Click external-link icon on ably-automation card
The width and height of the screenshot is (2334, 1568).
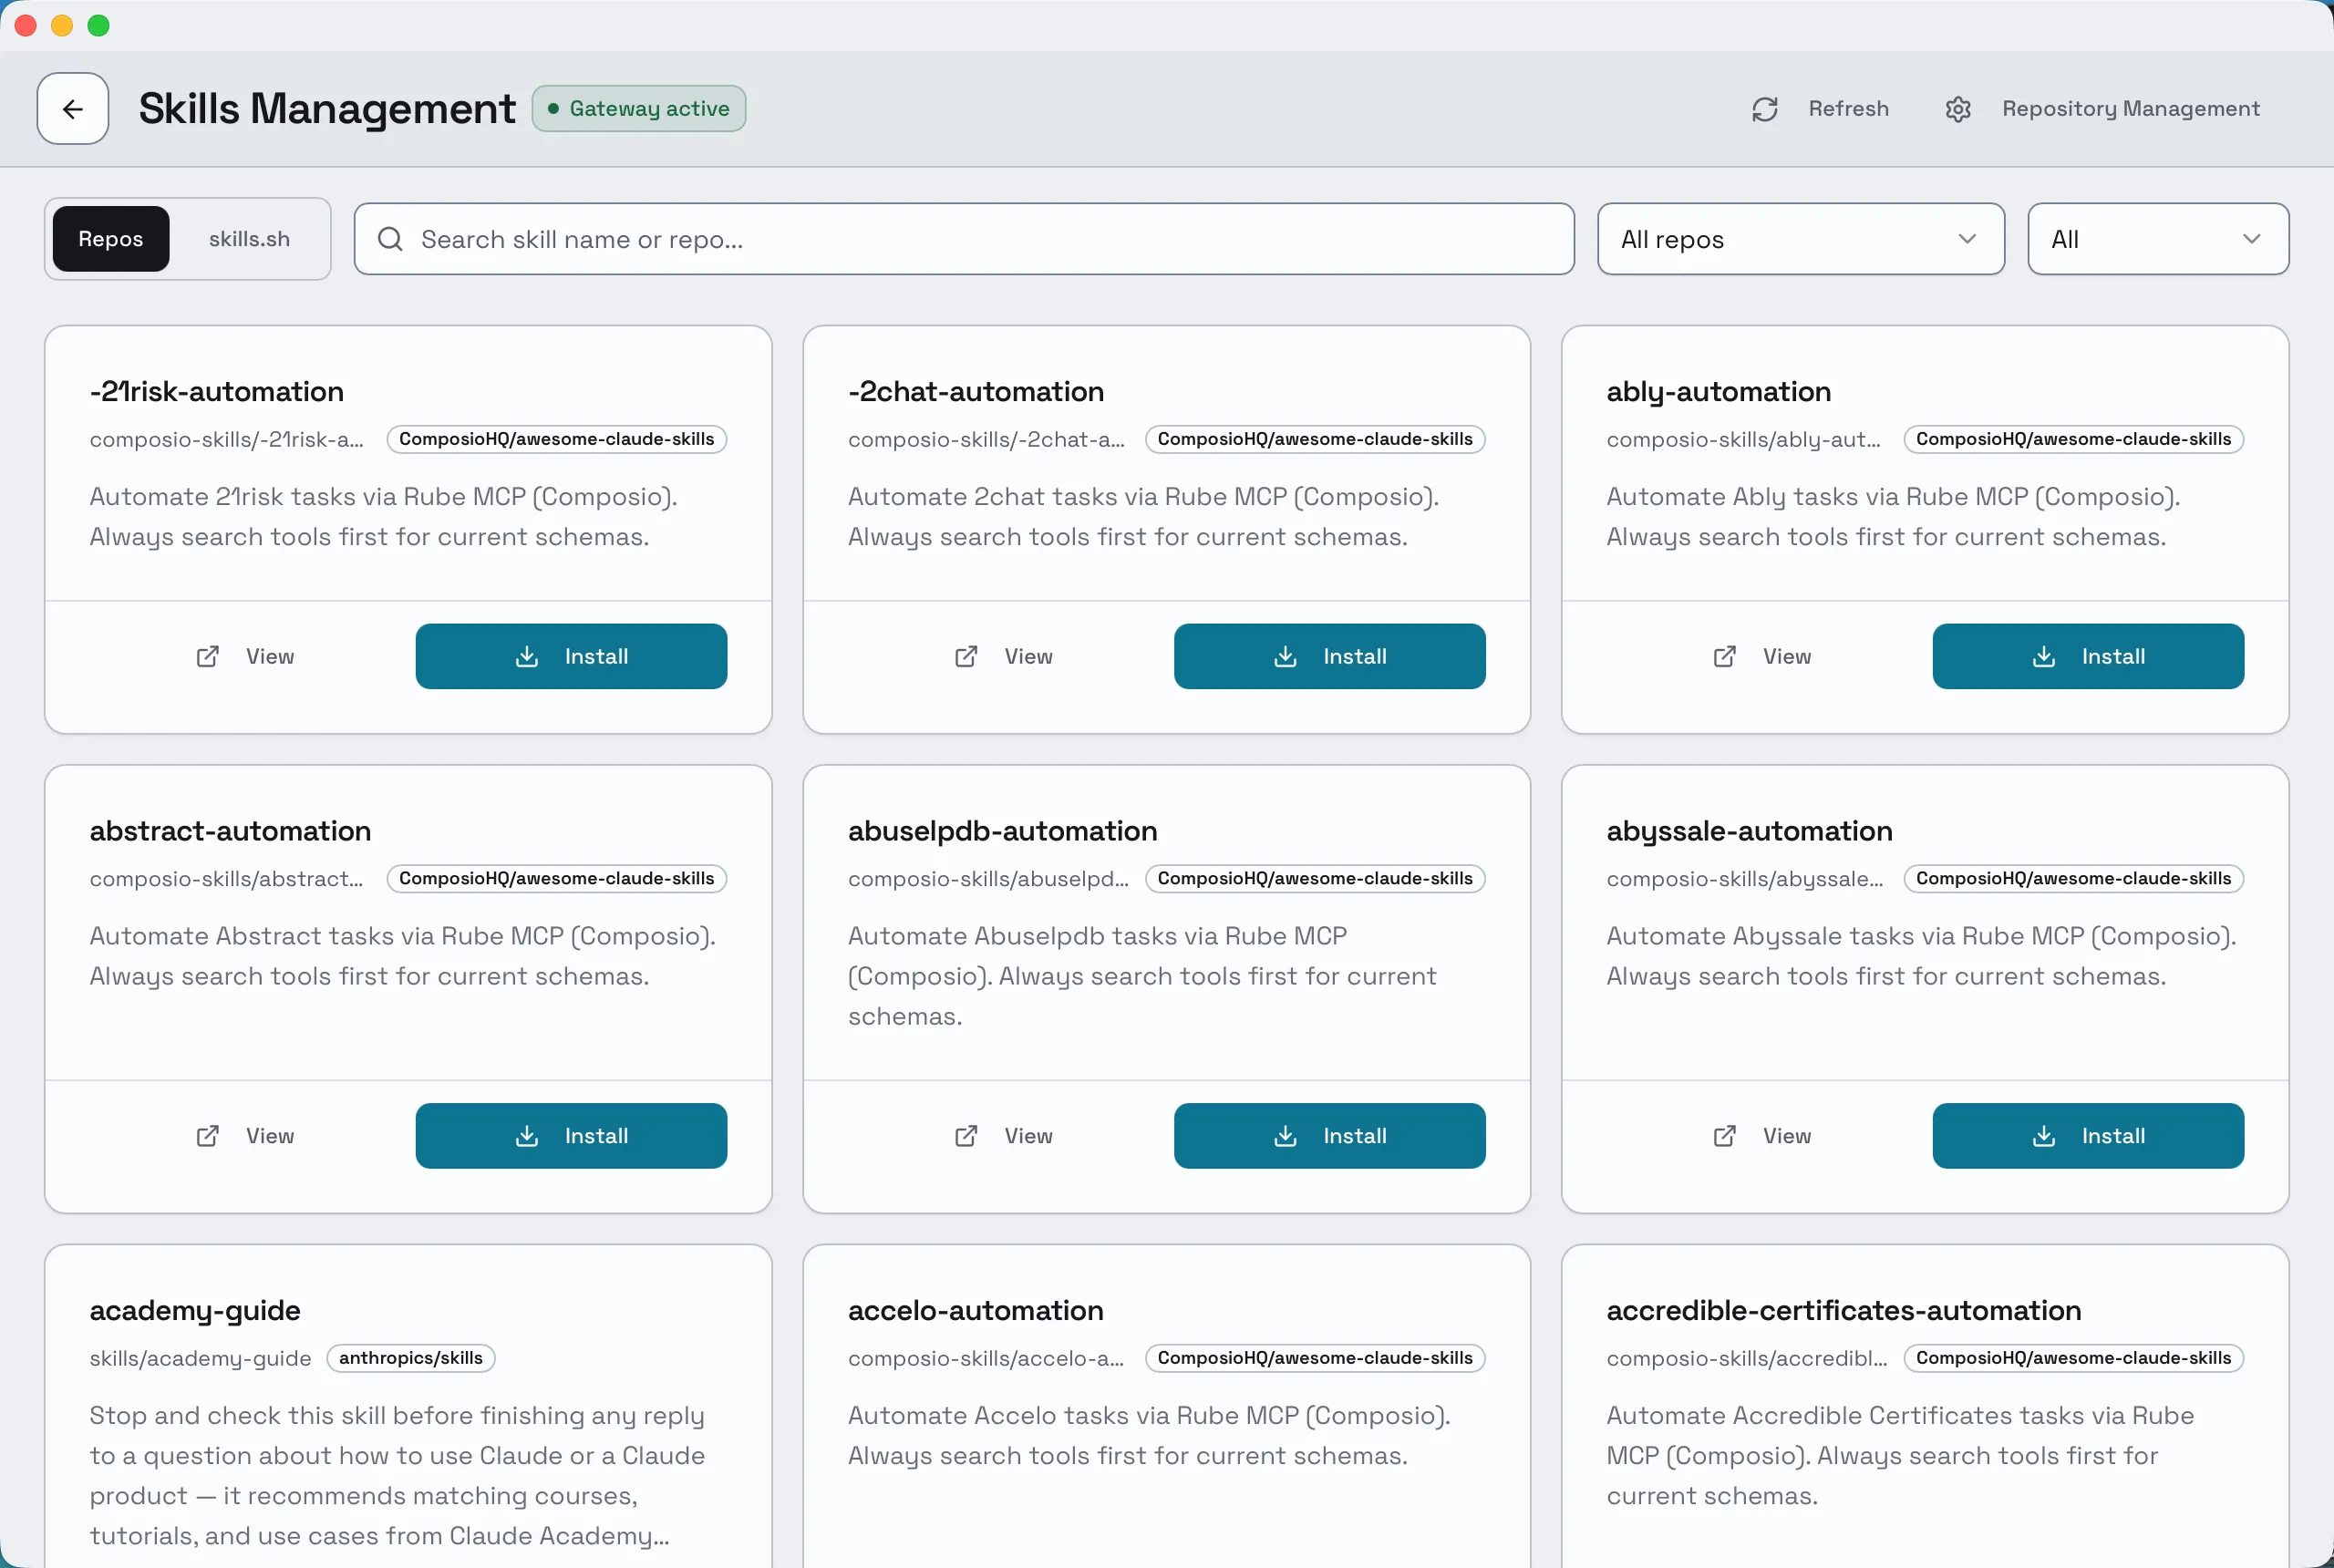(x=1725, y=657)
